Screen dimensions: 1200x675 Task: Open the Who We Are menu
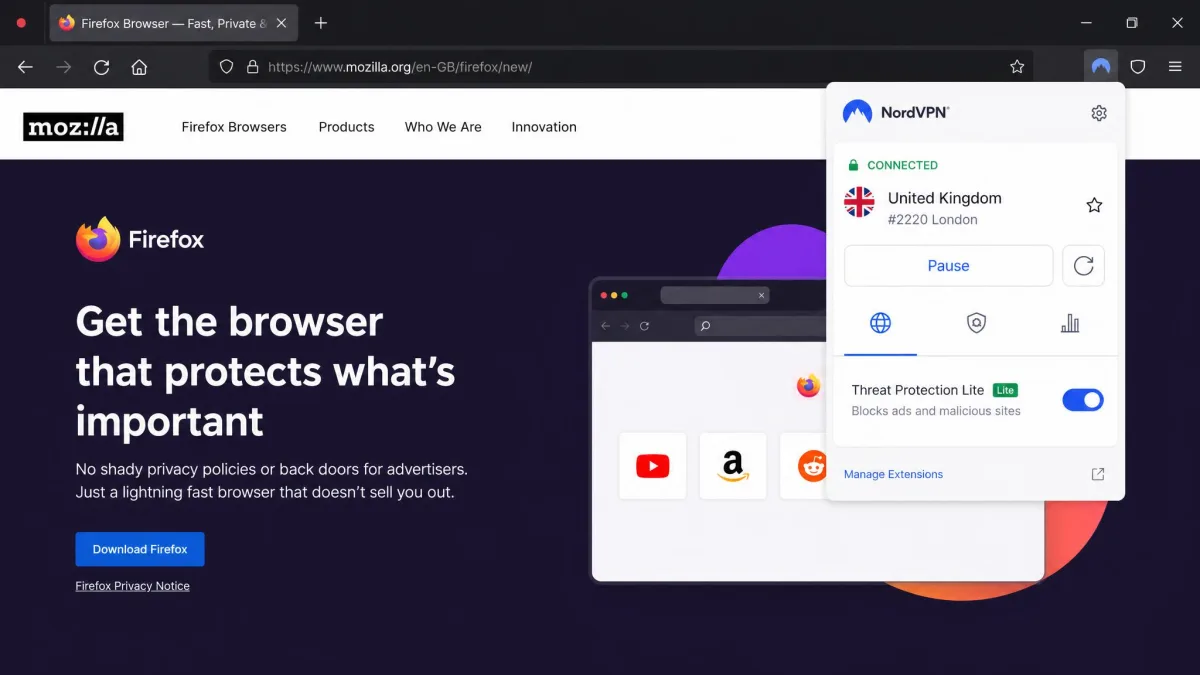443,127
